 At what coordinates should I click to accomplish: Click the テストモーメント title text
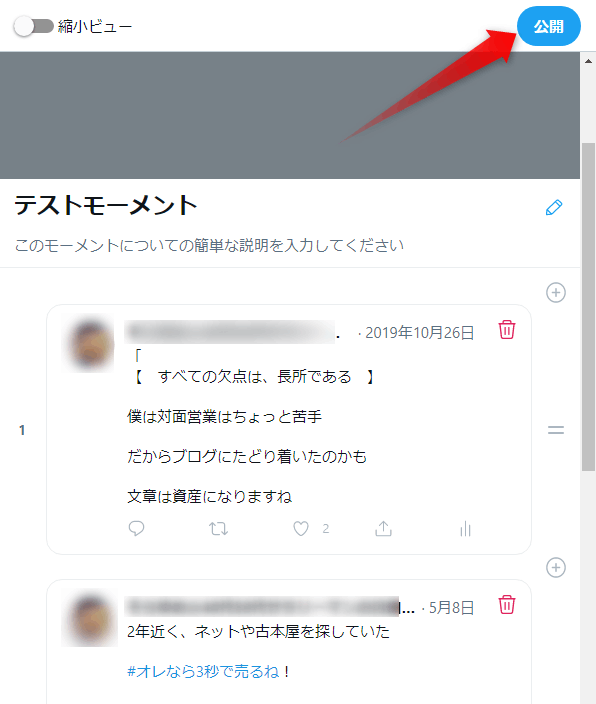[x=106, y=206]
